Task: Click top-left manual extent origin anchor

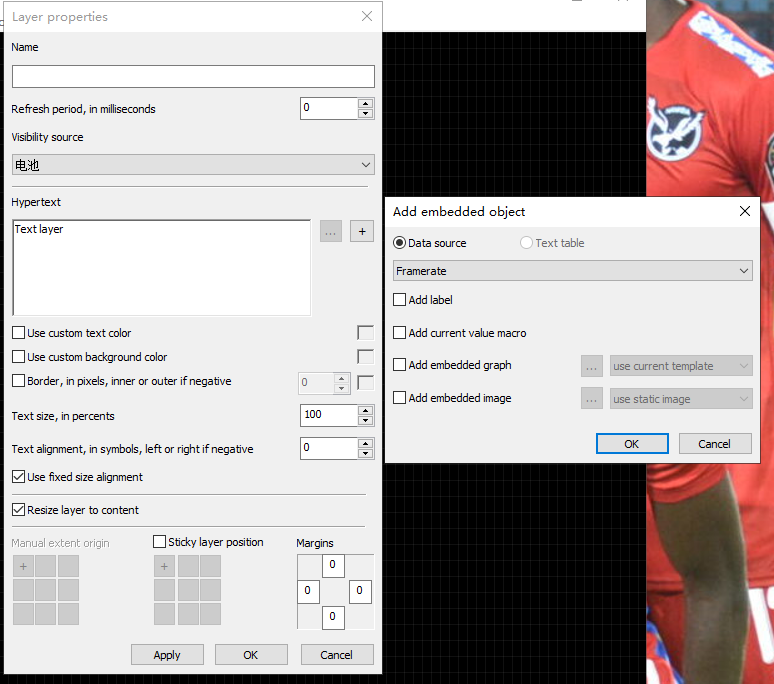Action: pyautogui.click(x=23, y=566)
